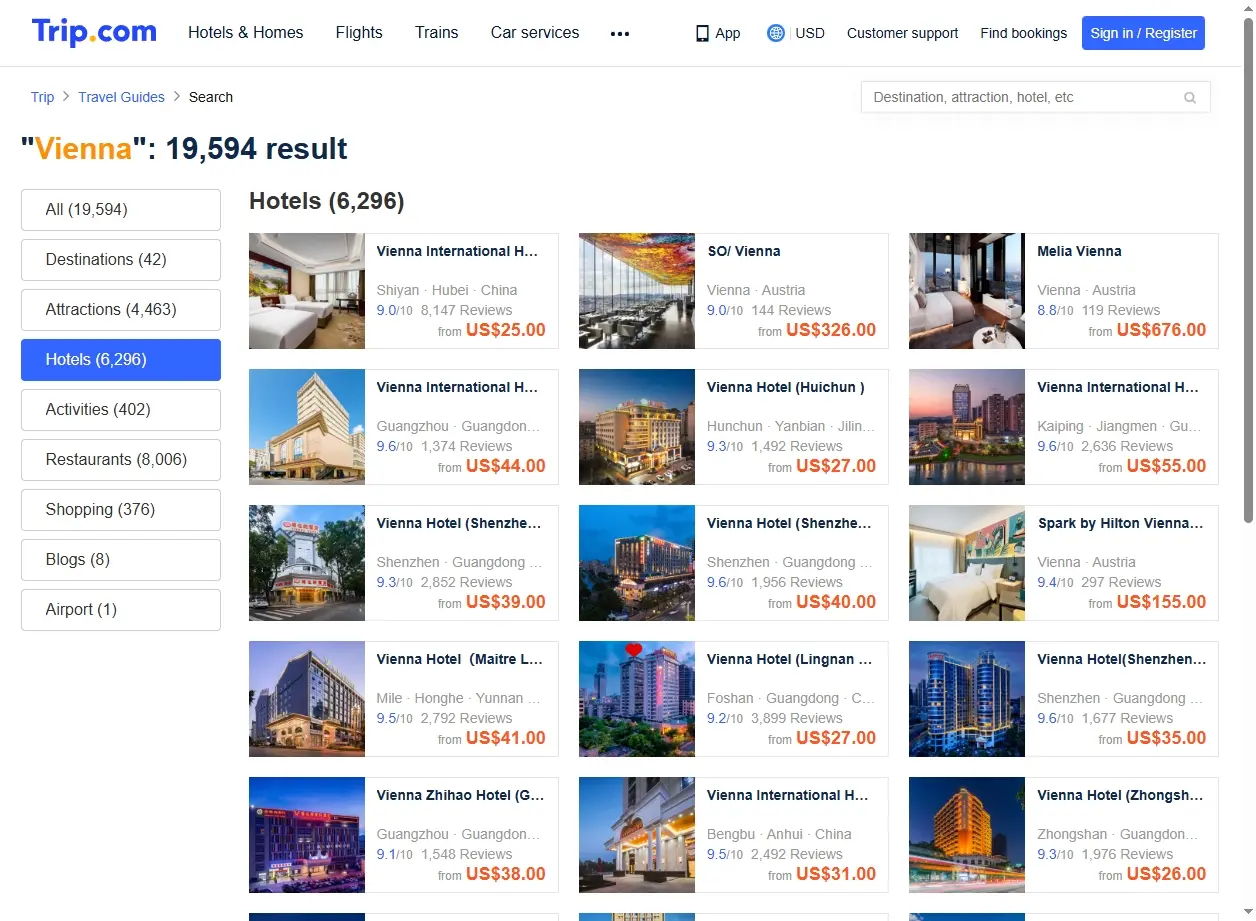The height and width of the screenshot is (921, 1256).
Task: Click Vienna Hotel (Lingnan title
Action: pos(790,659)
